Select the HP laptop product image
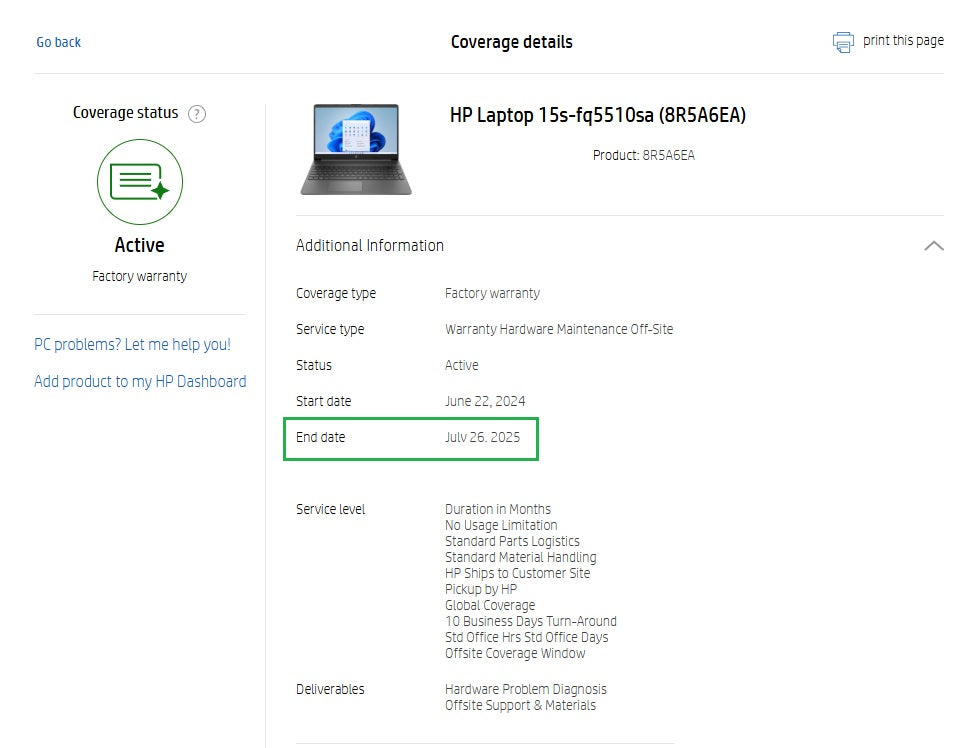Screen dimensions: 958x748 click(356, 149)
